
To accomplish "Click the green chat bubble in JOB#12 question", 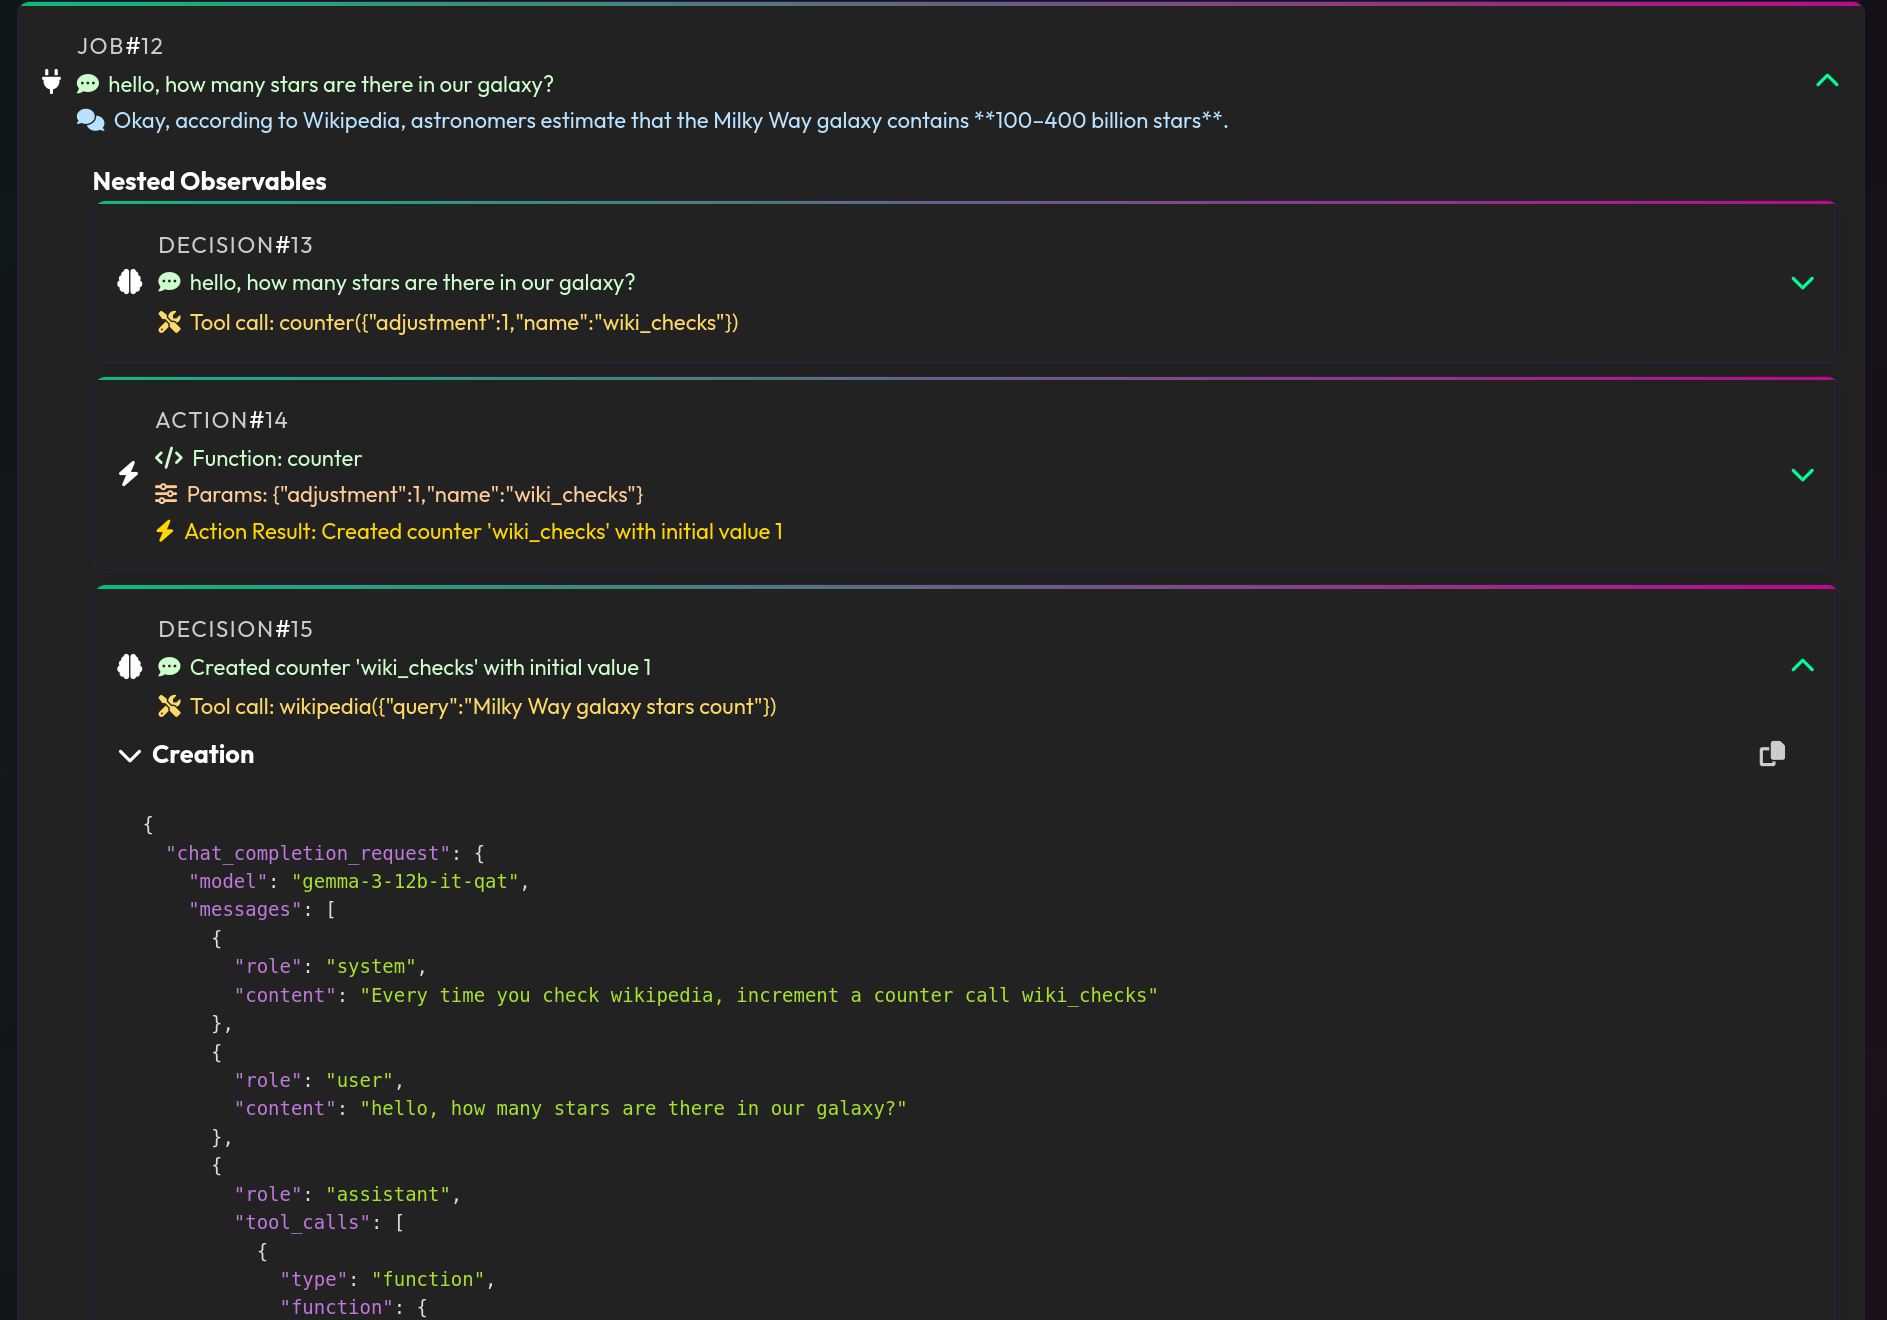I will 88,84.
